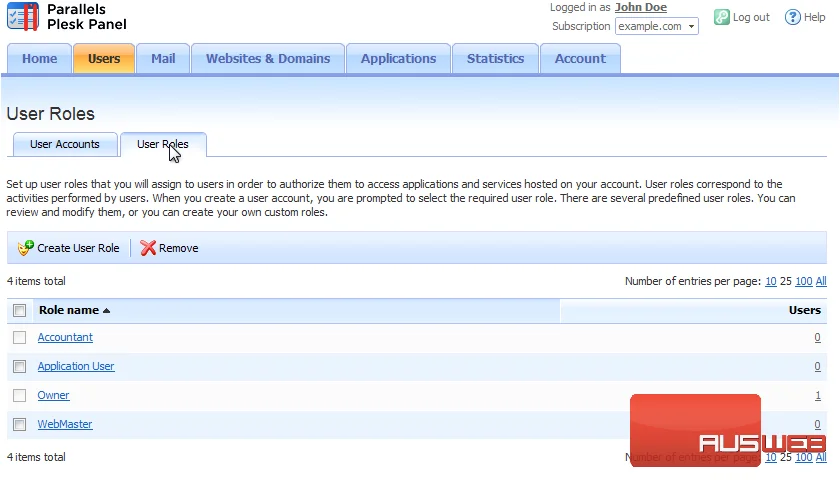Open the Websites & Domains tab
This screenshot has width=840, height=480.
[x=268, y=58]
